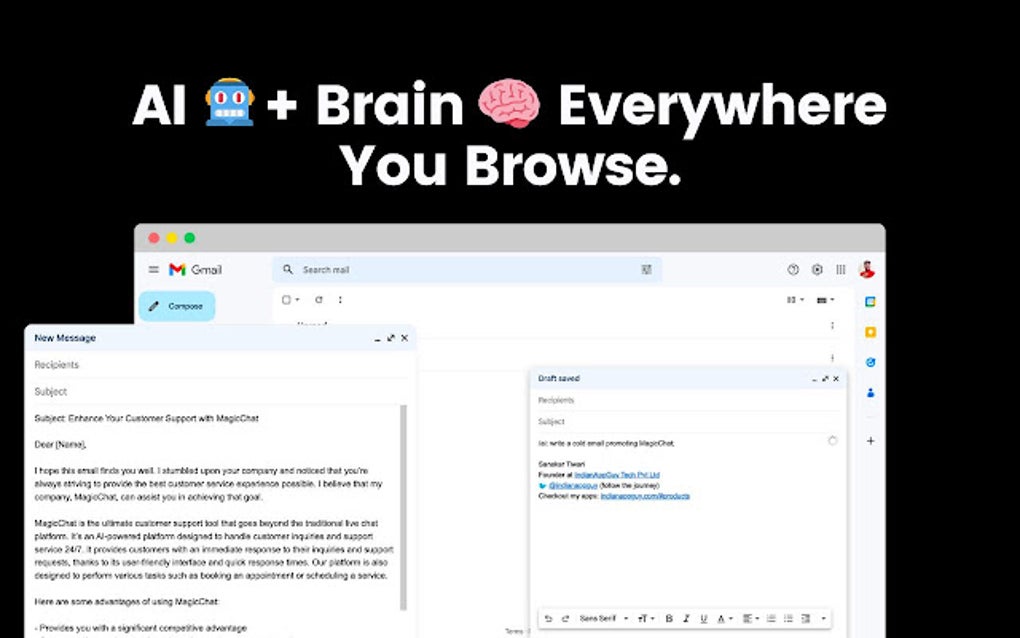Viewport: 1020px width, 638px height.
Task: Select the Bold formatting icon
Action: click(668, 618)
